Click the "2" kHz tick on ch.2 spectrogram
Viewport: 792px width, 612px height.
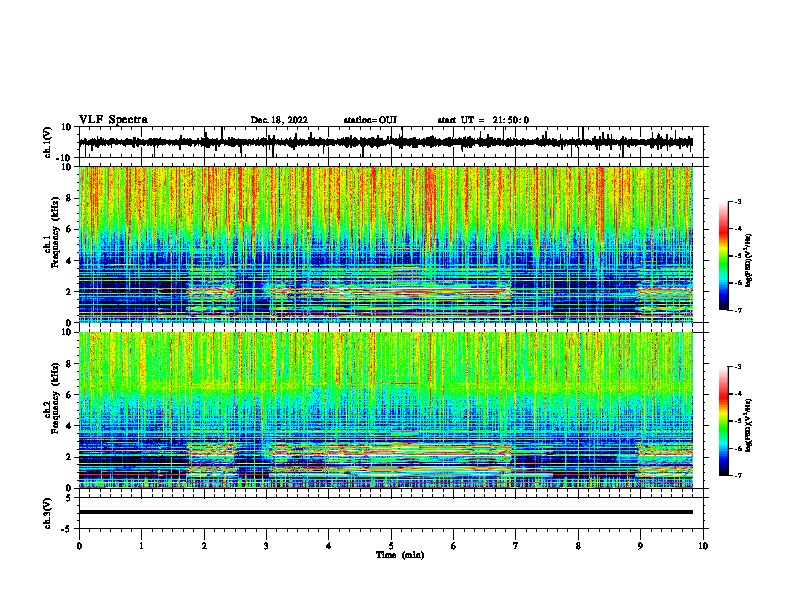[69, 457]
